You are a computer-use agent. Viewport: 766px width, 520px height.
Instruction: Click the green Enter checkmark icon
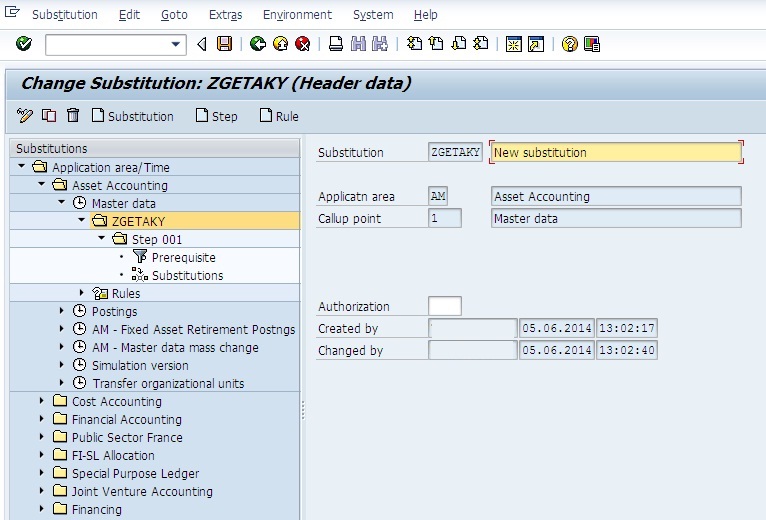24,44
